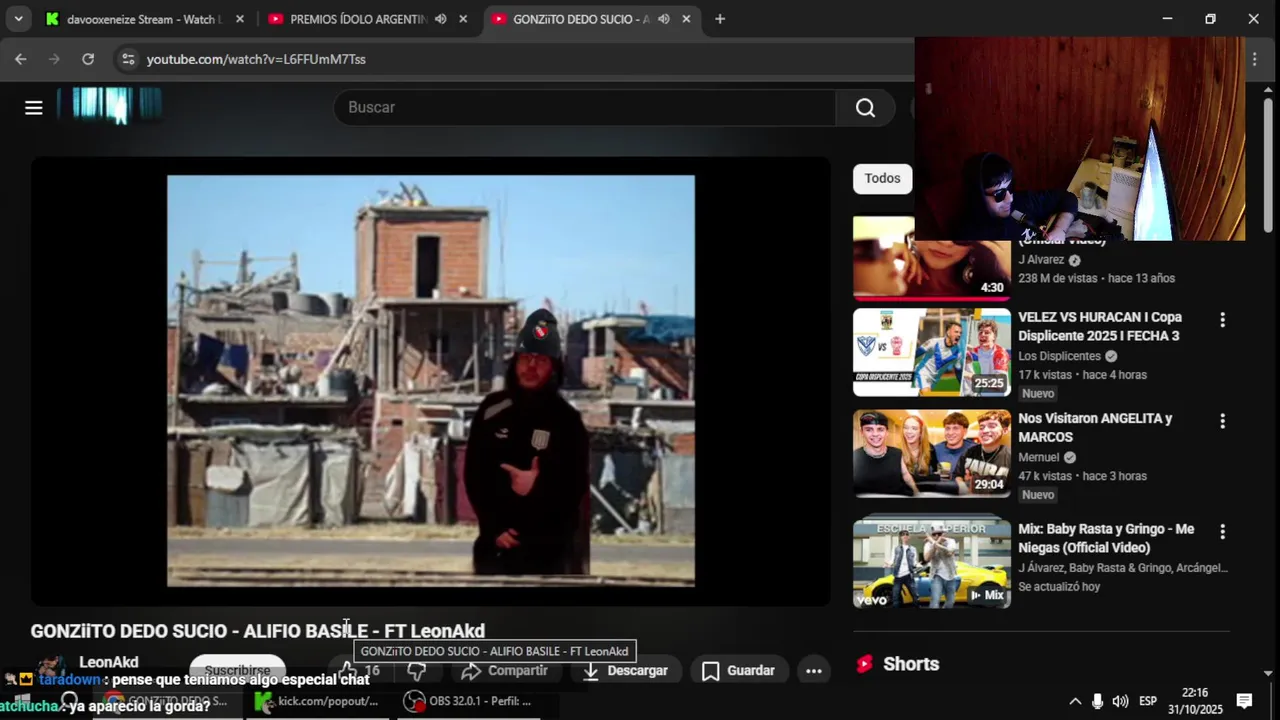Open the Baby Rasta y Gringo mix thumbnail
Screen dimensions: 1280x720
931,563
